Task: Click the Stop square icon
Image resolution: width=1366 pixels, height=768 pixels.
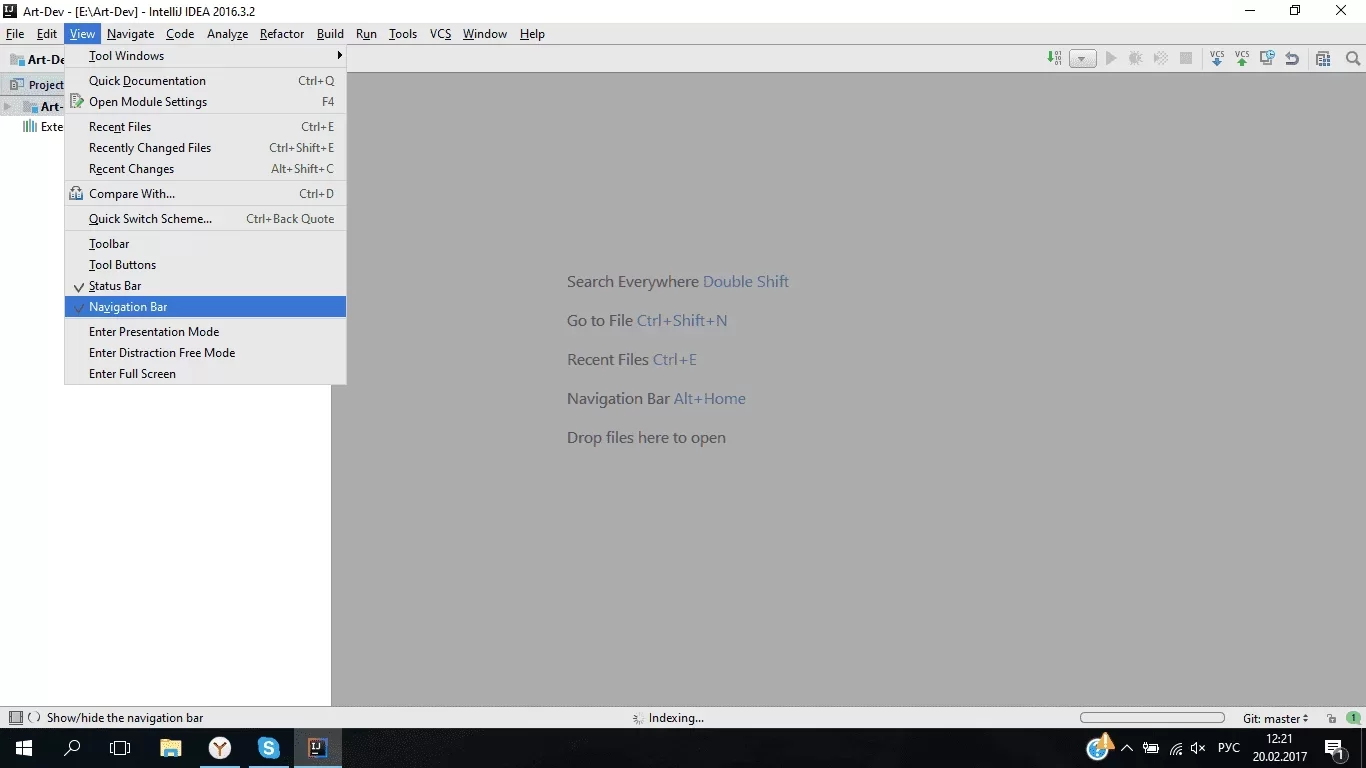Action: 1186,59
